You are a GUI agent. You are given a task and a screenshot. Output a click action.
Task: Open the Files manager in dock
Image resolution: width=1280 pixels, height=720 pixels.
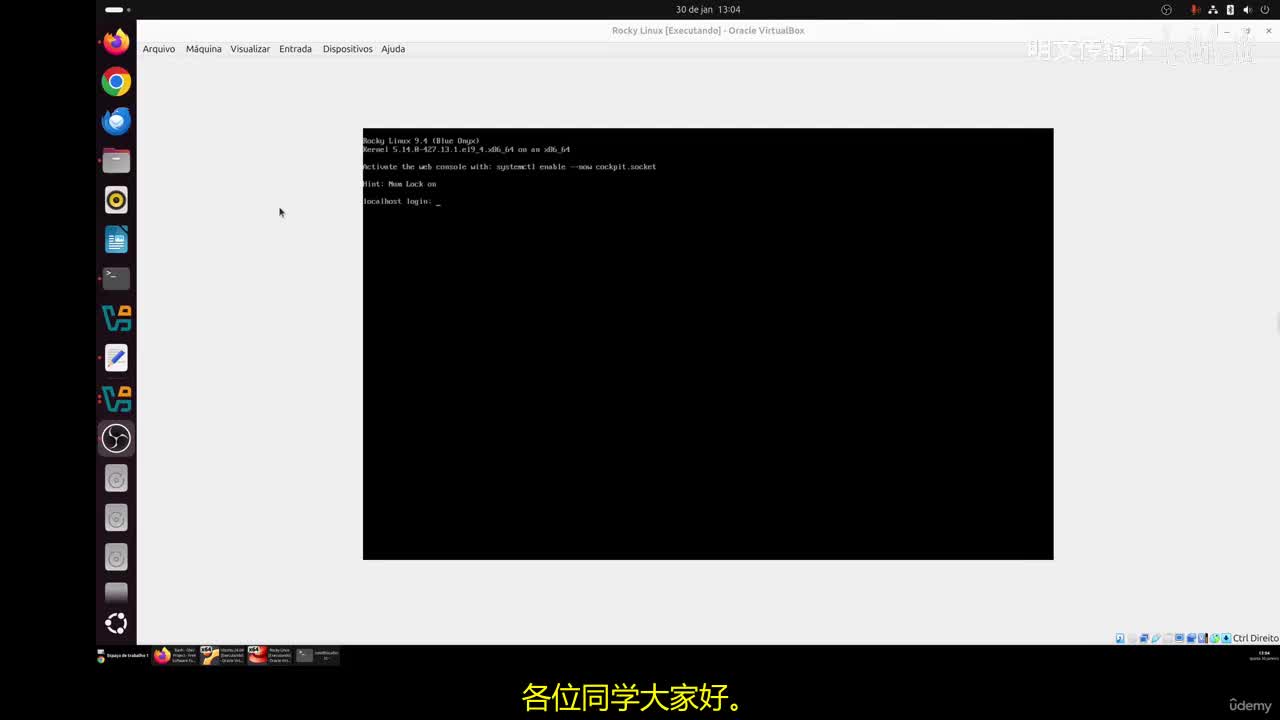pos(116,161)
